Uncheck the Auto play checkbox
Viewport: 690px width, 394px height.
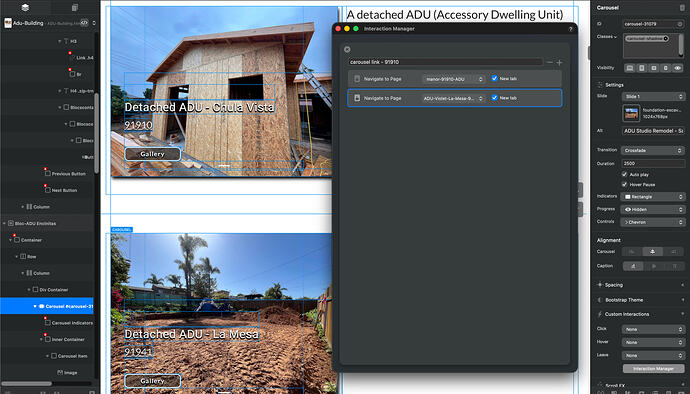(624, 174)
